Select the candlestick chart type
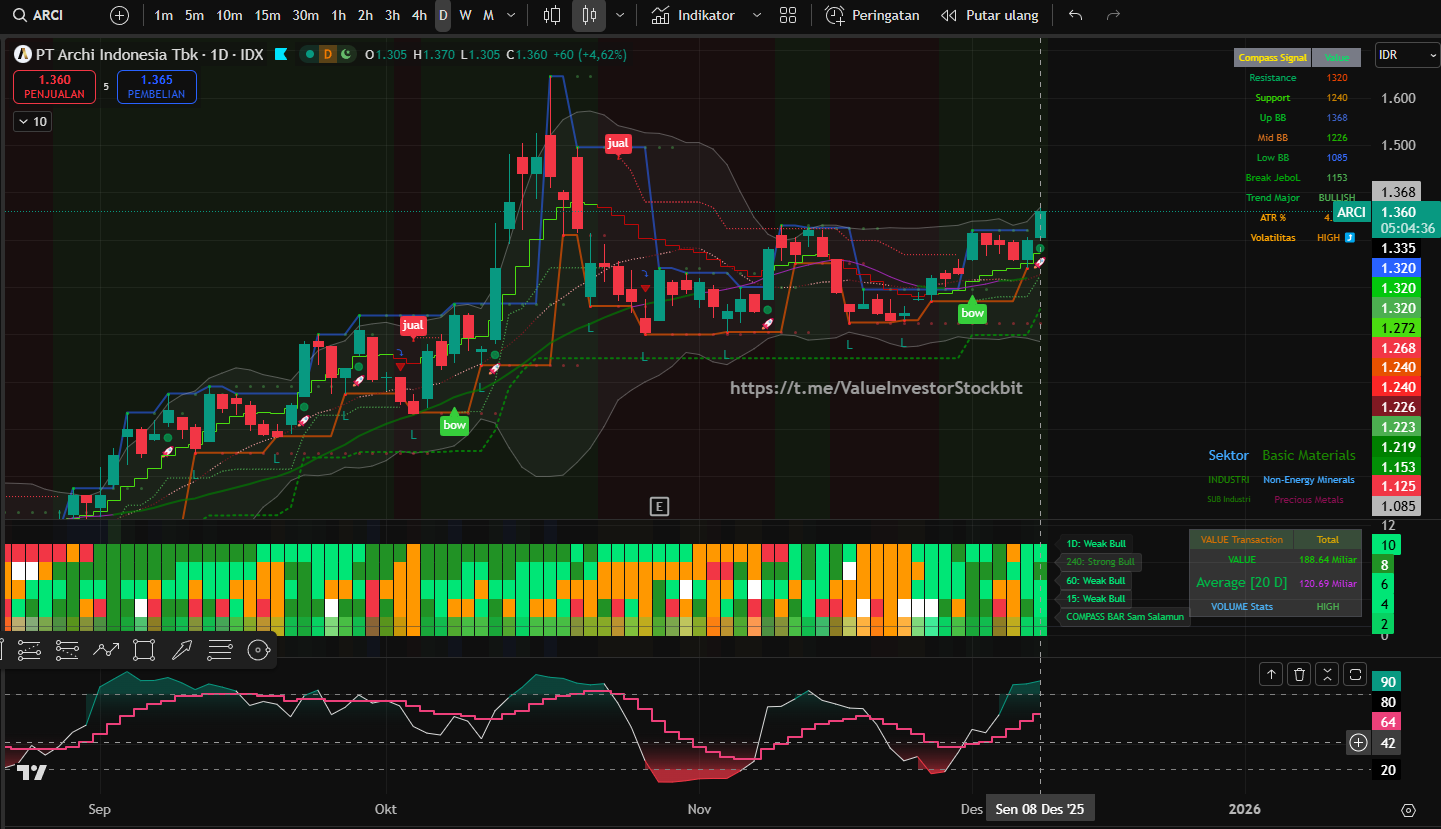 pos(589,15)
